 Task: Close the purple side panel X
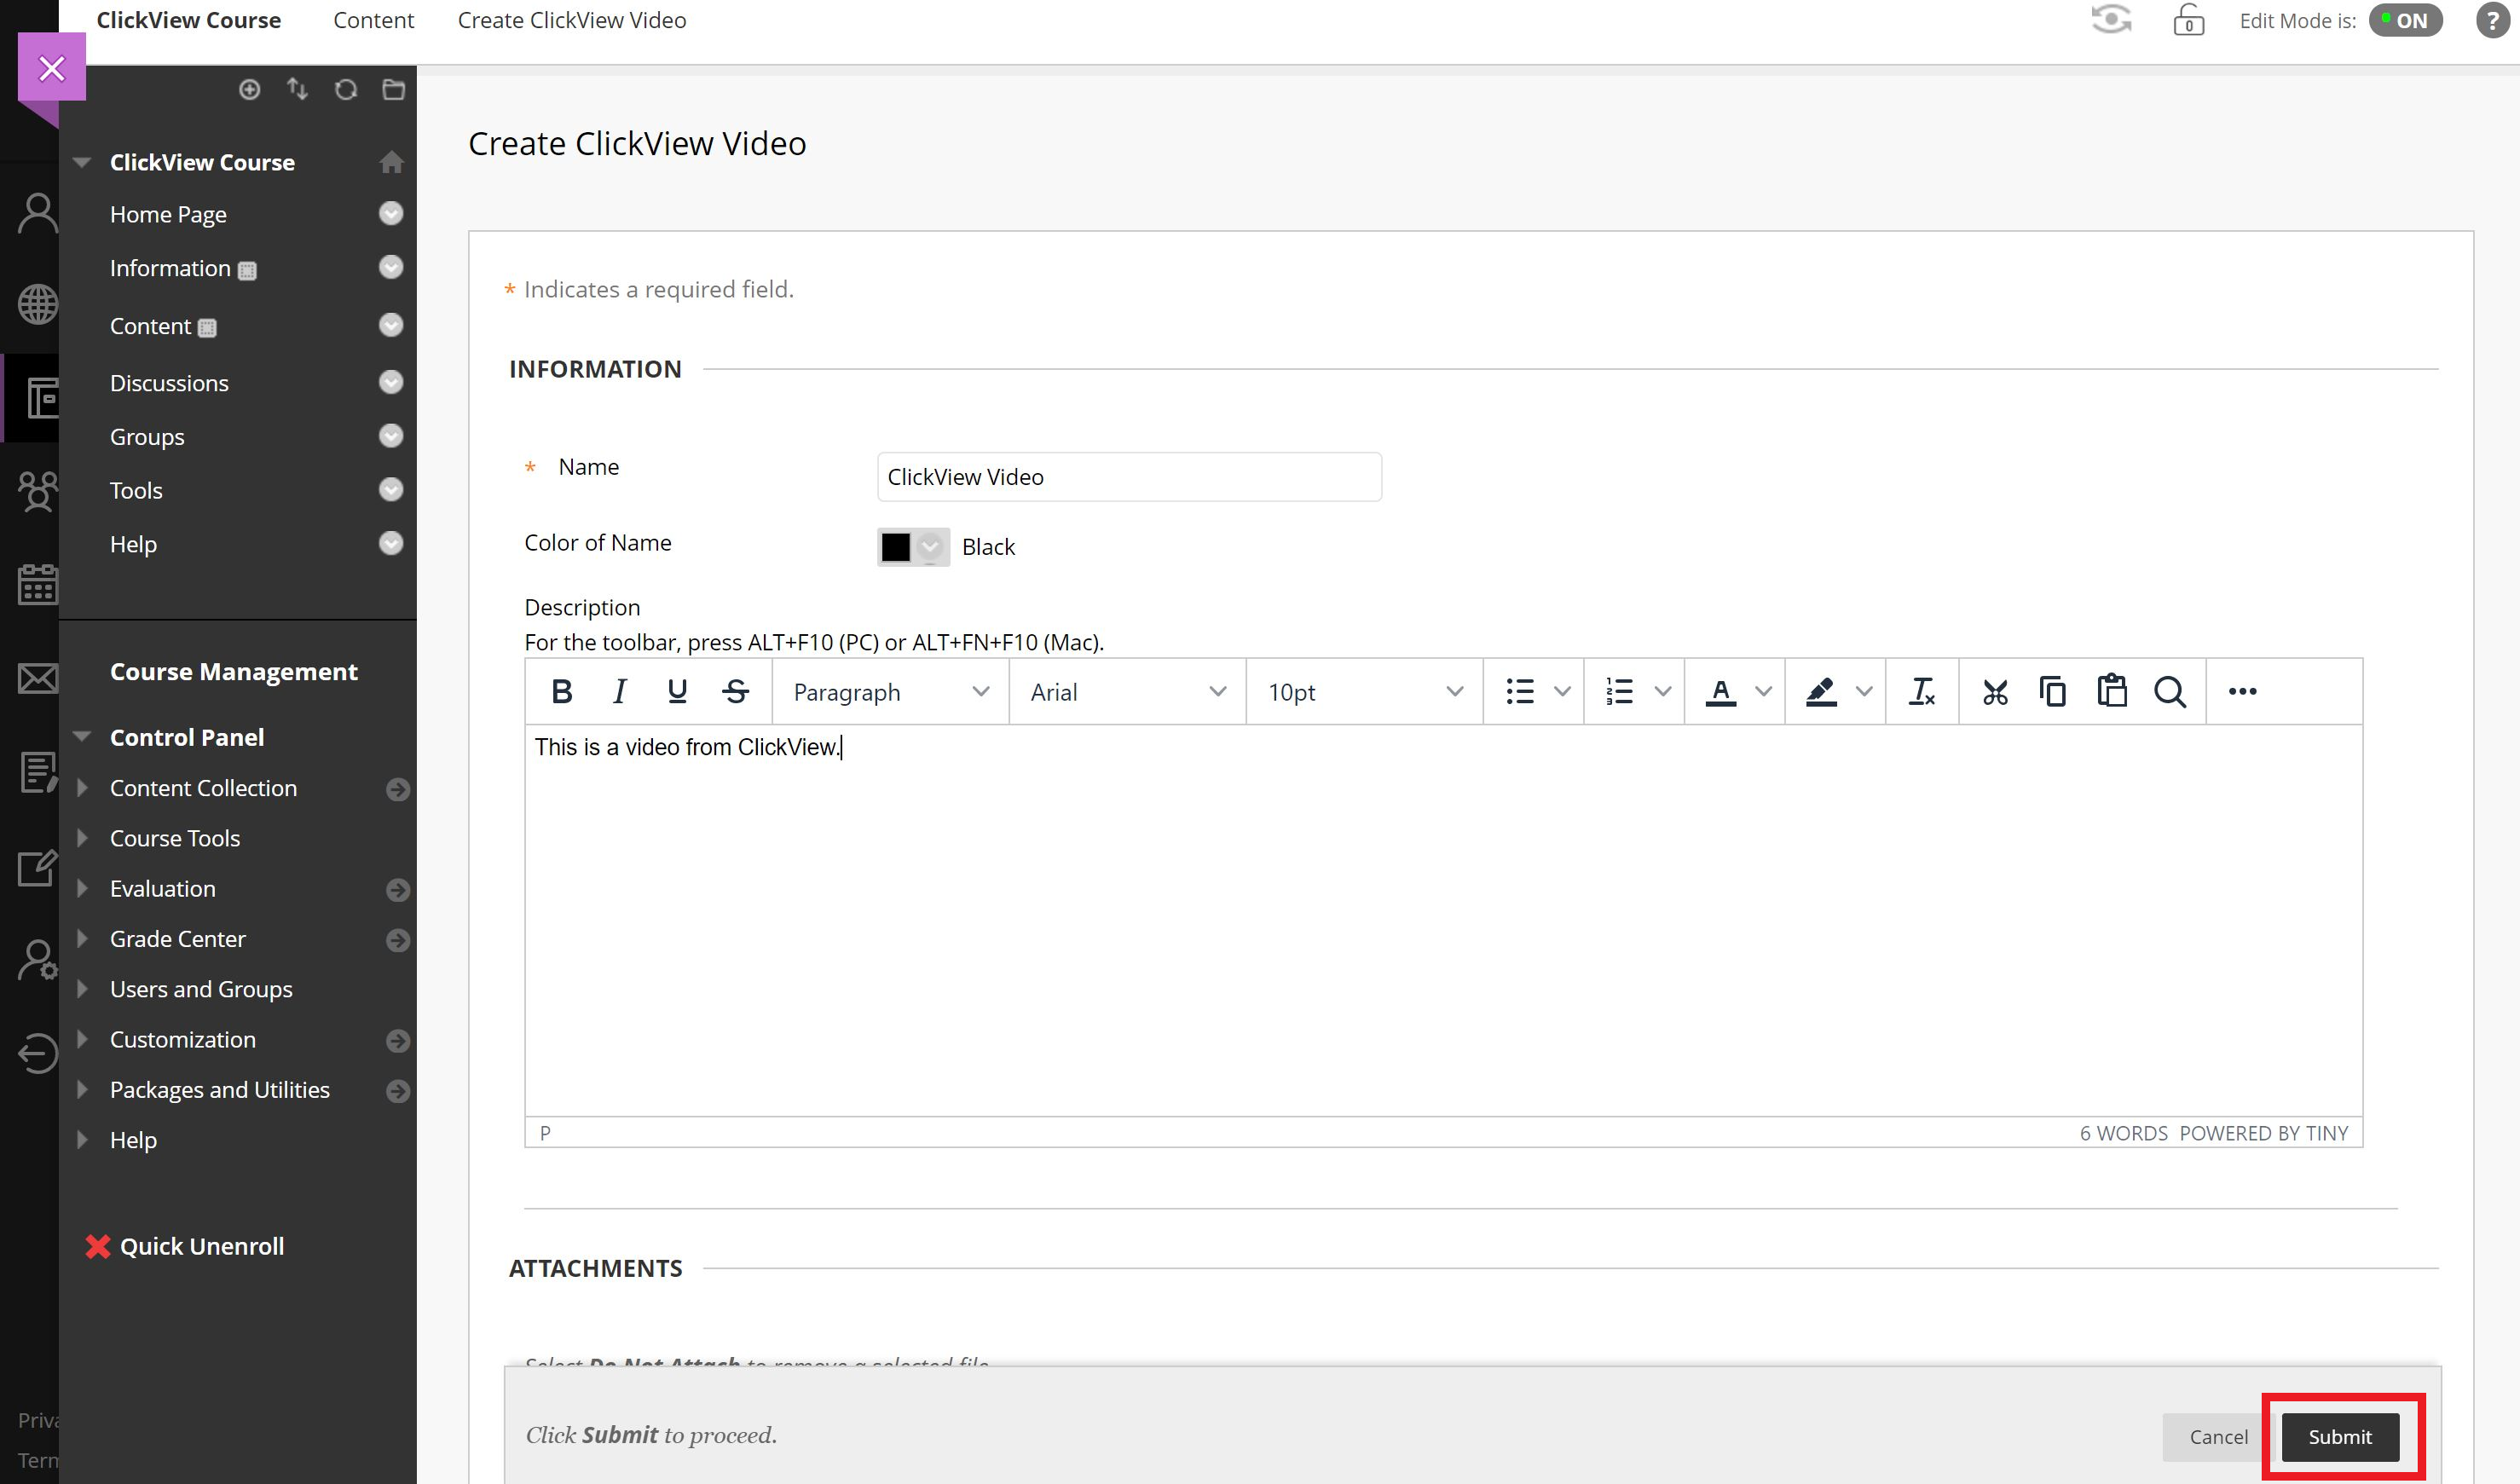coord(52,68)
